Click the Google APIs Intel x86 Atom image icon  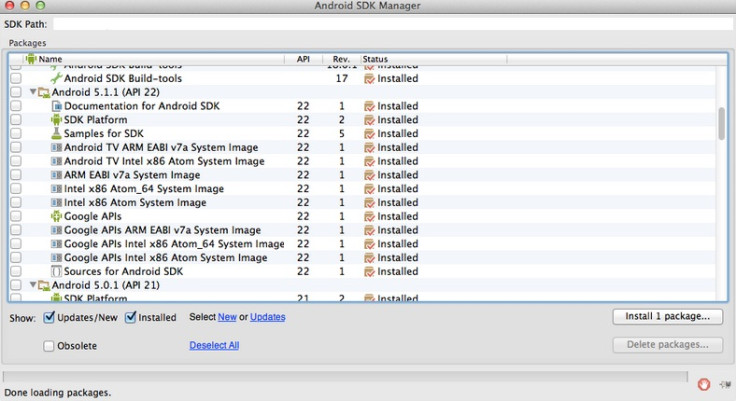click(x=56, y=258)
